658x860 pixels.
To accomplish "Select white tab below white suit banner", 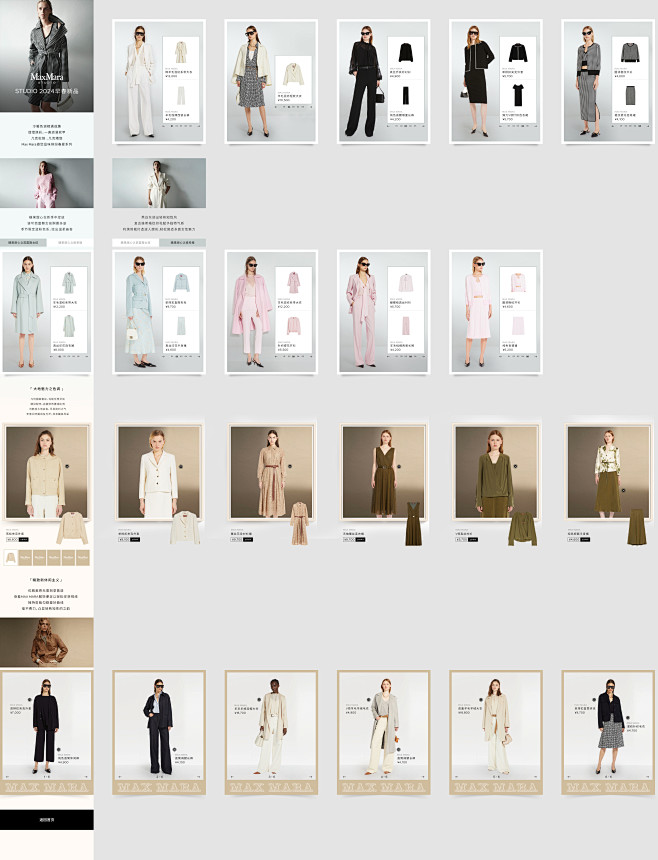I will coord(135,242).
